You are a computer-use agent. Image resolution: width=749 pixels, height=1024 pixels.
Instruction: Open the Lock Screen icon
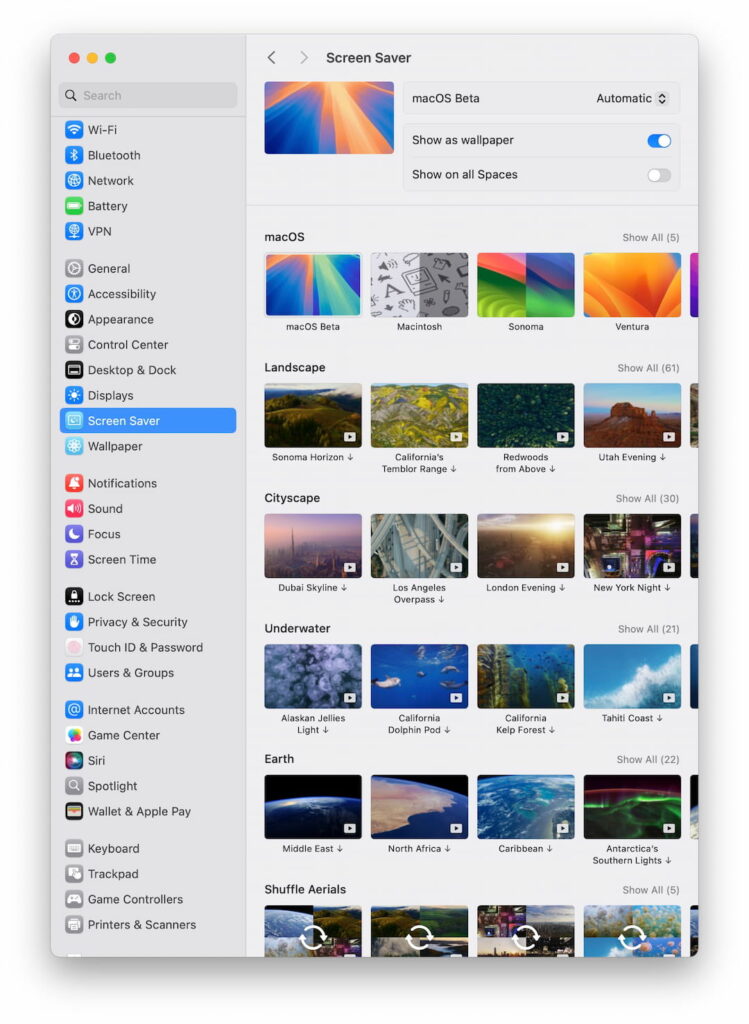(74, 596)
